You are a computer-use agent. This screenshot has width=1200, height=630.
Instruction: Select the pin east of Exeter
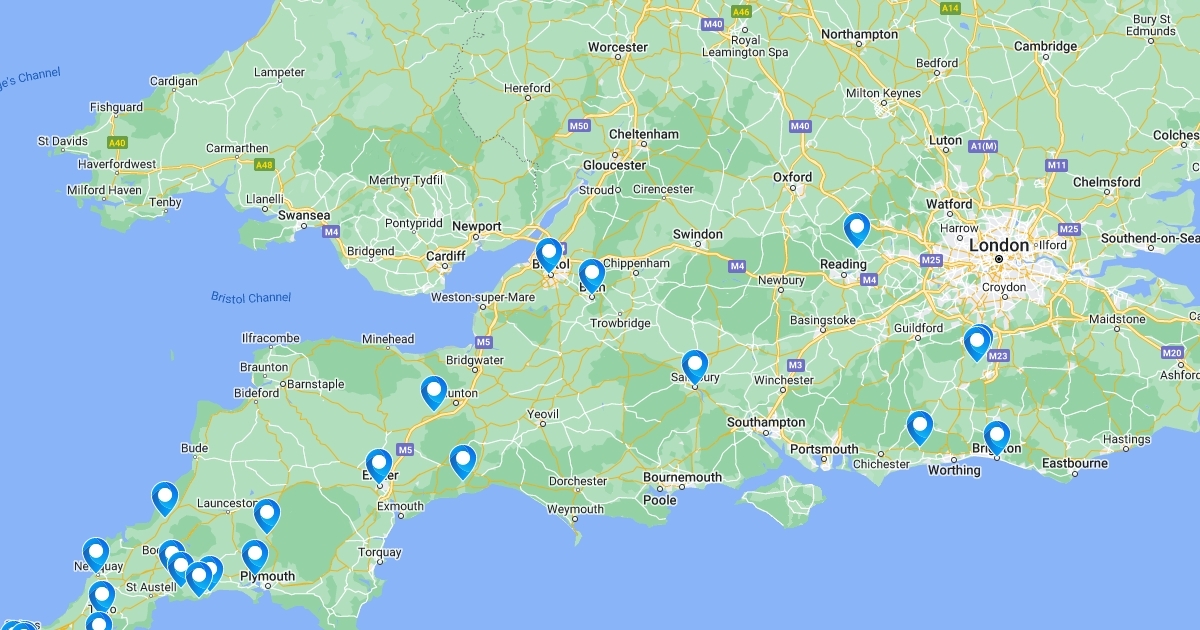point(463,462)
